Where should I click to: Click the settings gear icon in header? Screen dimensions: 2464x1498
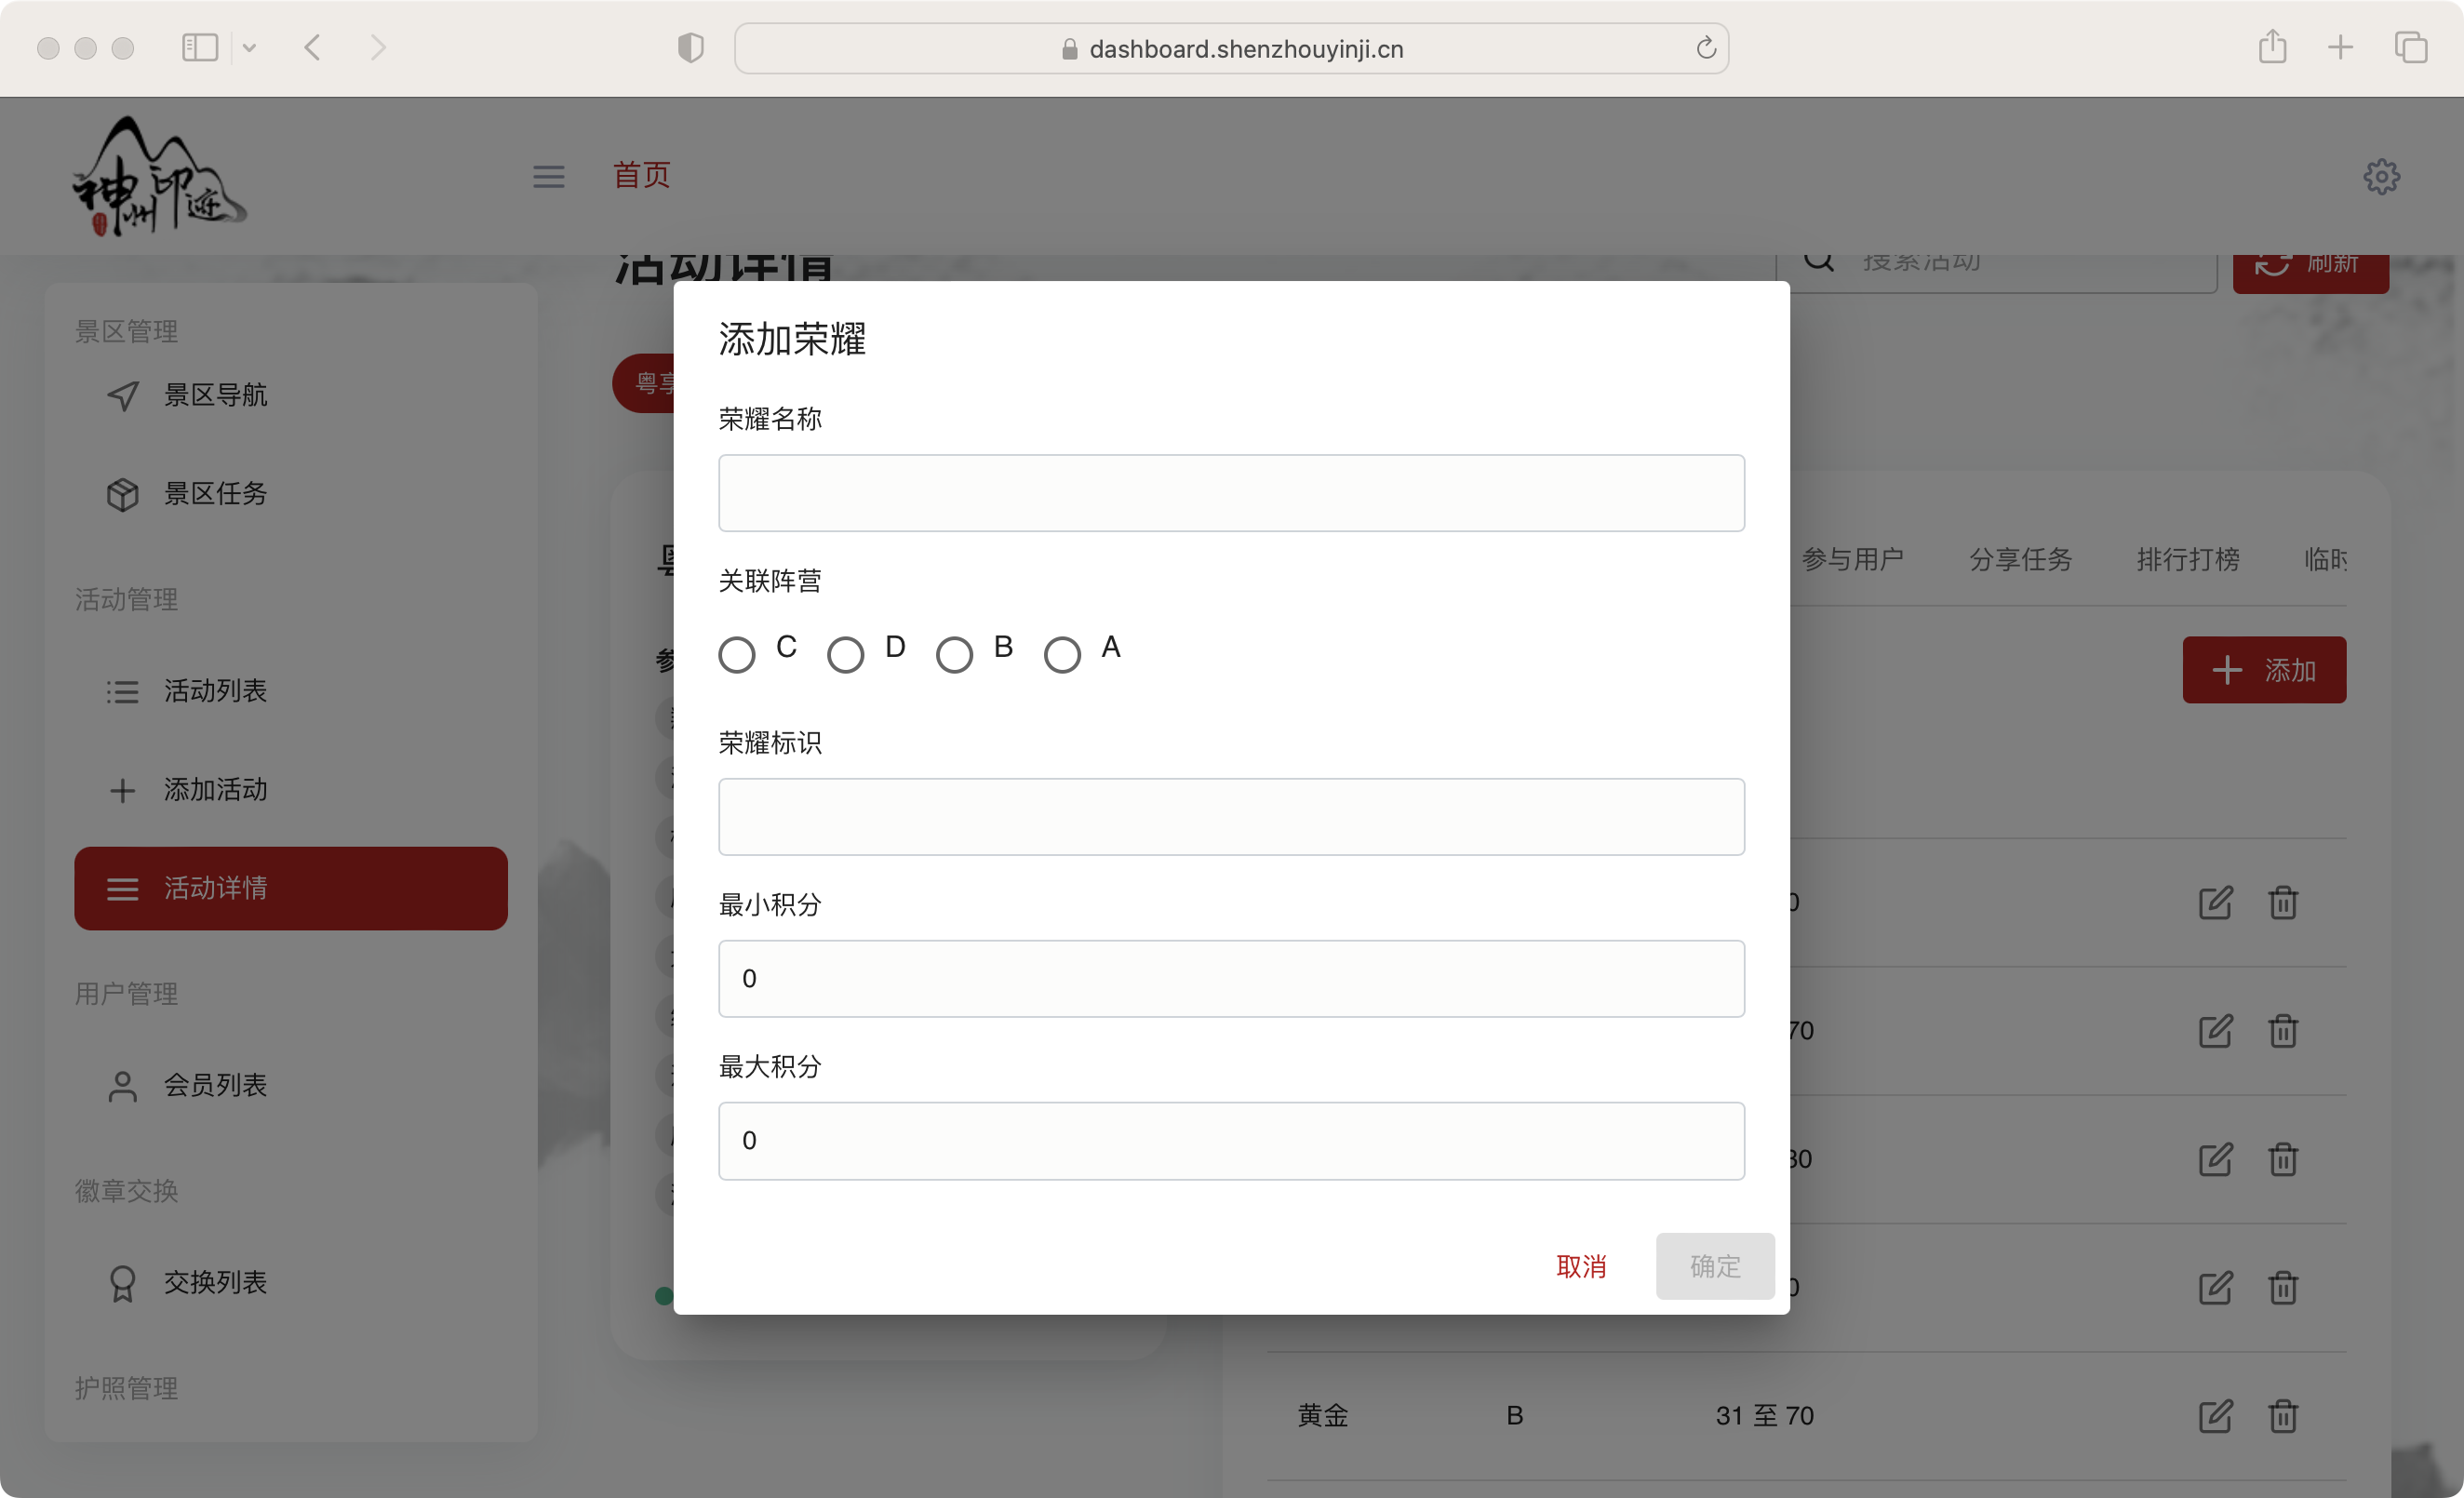[2381, 177]
